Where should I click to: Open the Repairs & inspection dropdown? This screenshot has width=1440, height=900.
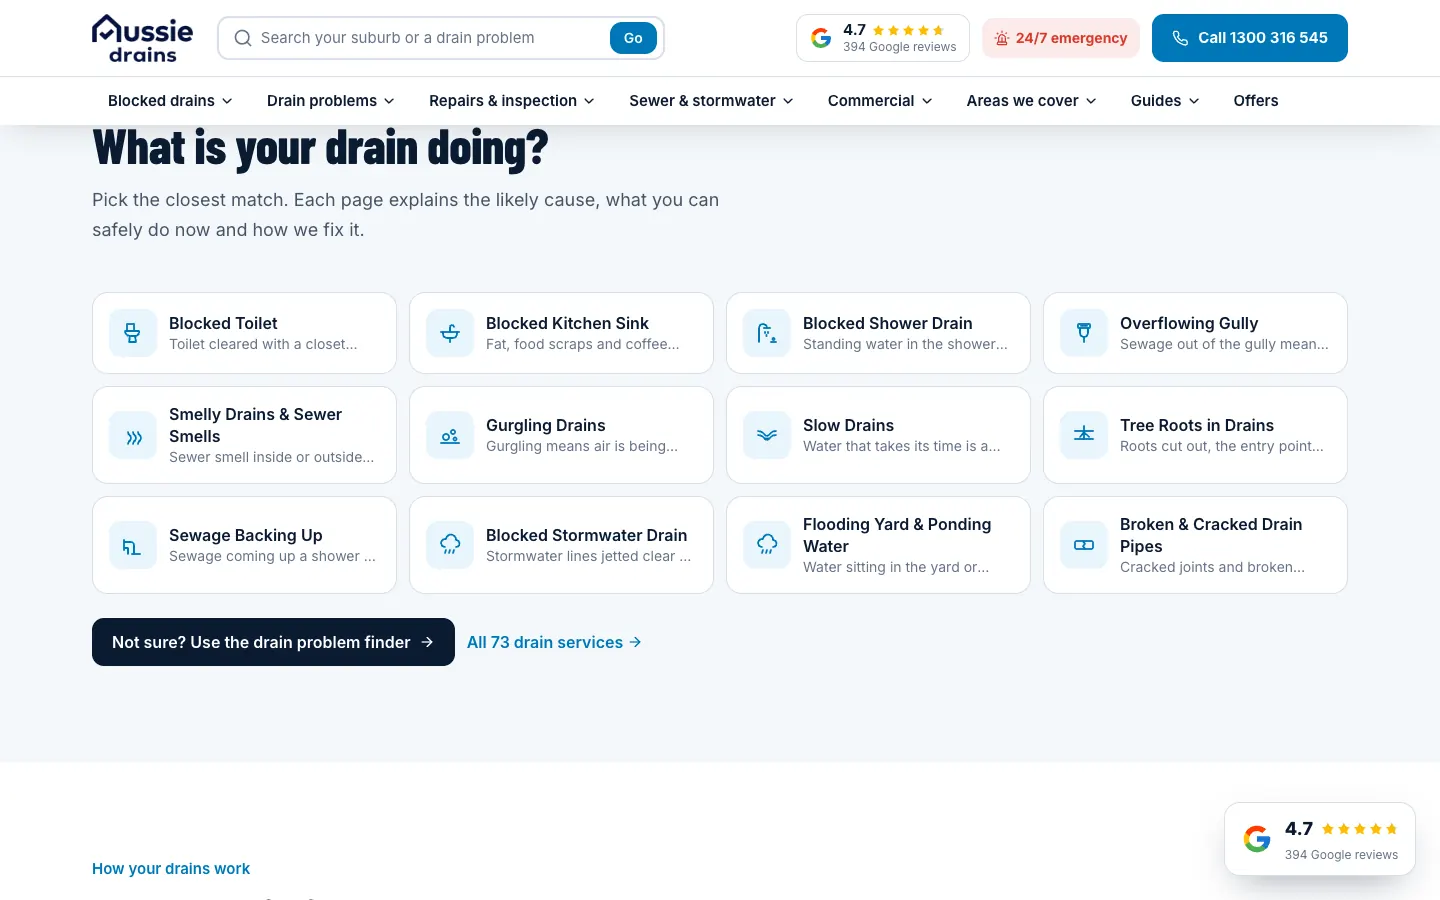click(x=512, y=101)
